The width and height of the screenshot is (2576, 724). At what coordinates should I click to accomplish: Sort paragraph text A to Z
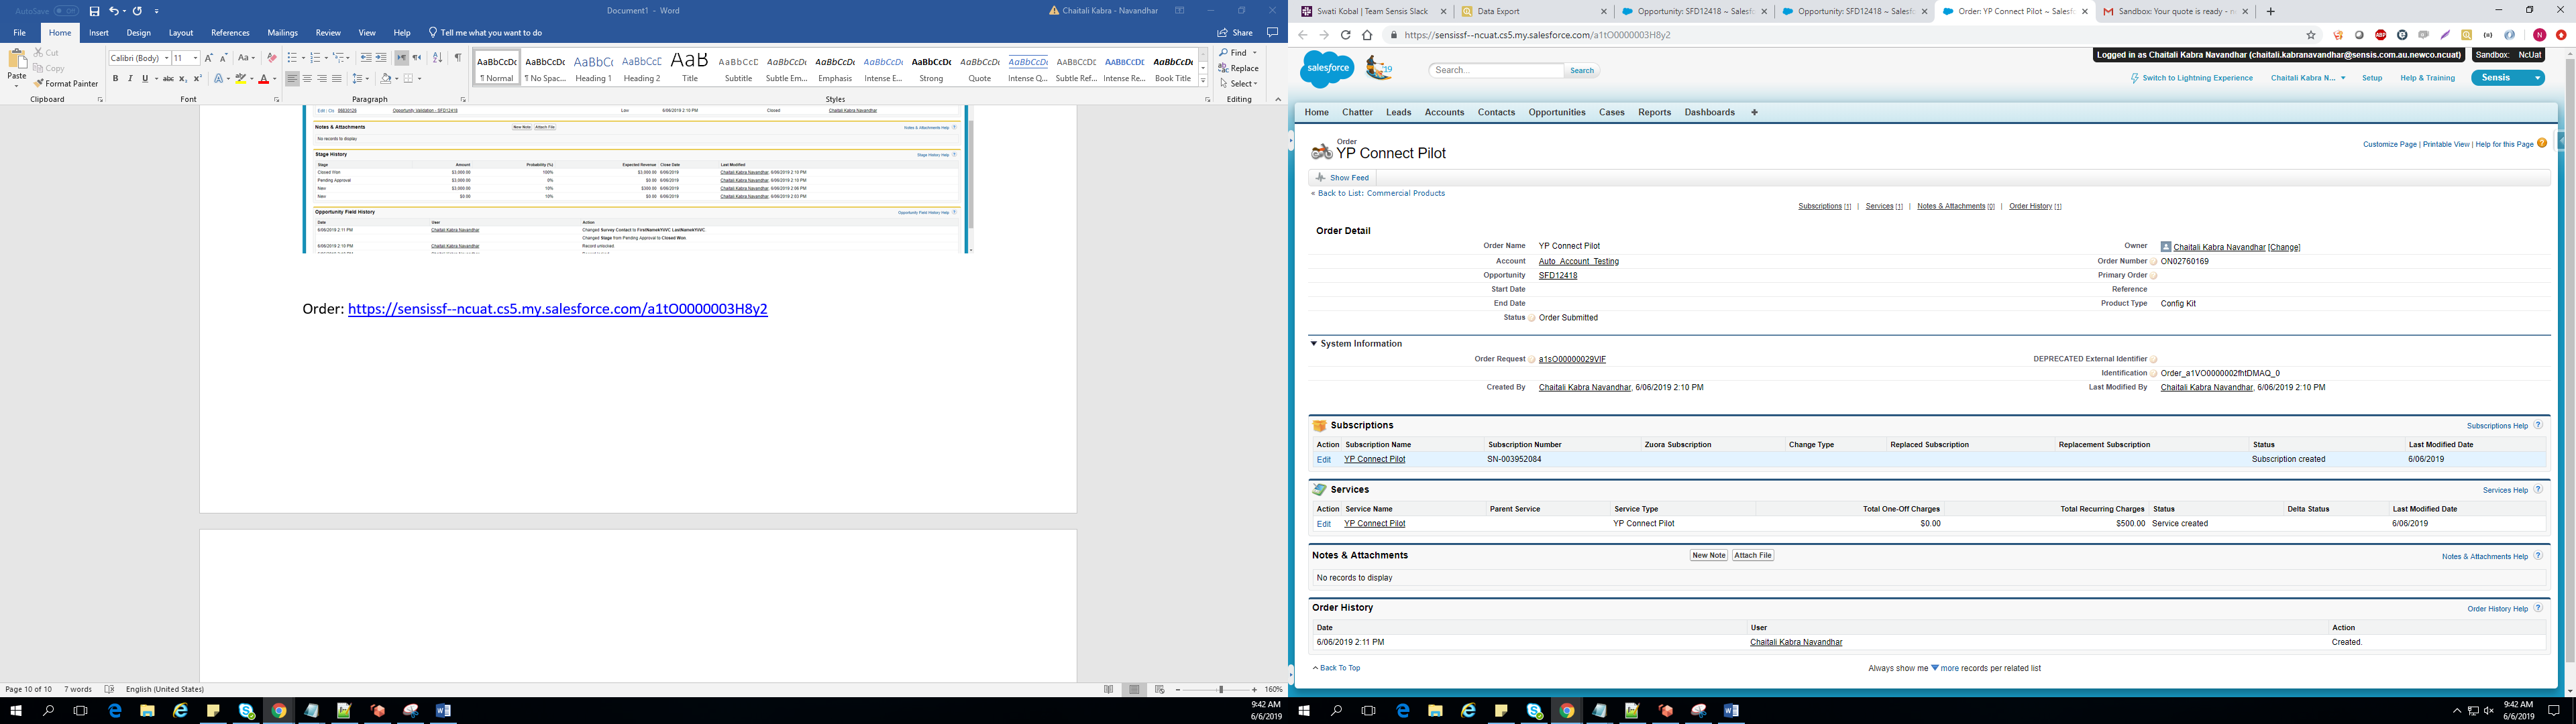(x=437, y=58)
